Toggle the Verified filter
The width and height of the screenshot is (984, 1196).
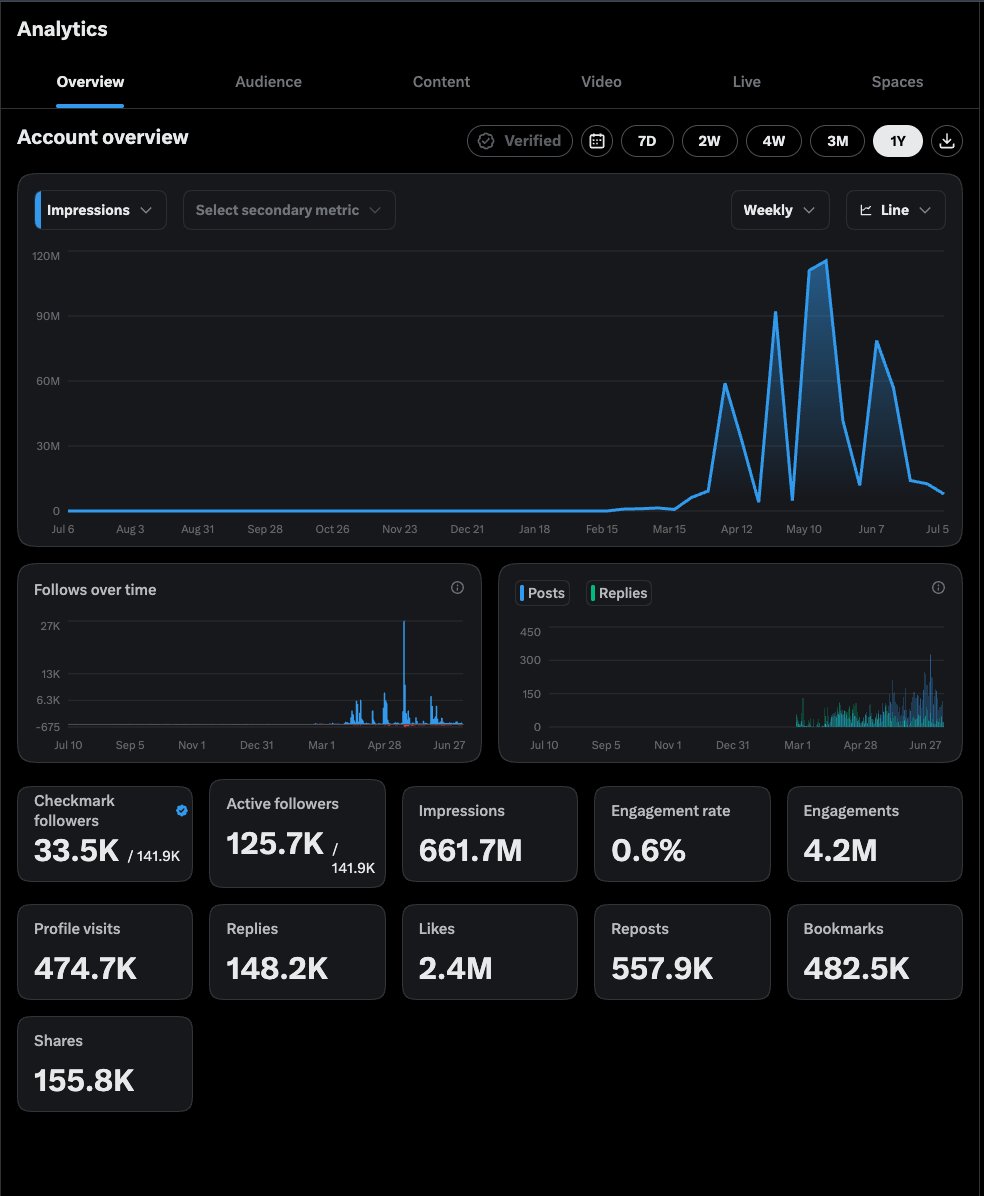[x=519, y=141]
